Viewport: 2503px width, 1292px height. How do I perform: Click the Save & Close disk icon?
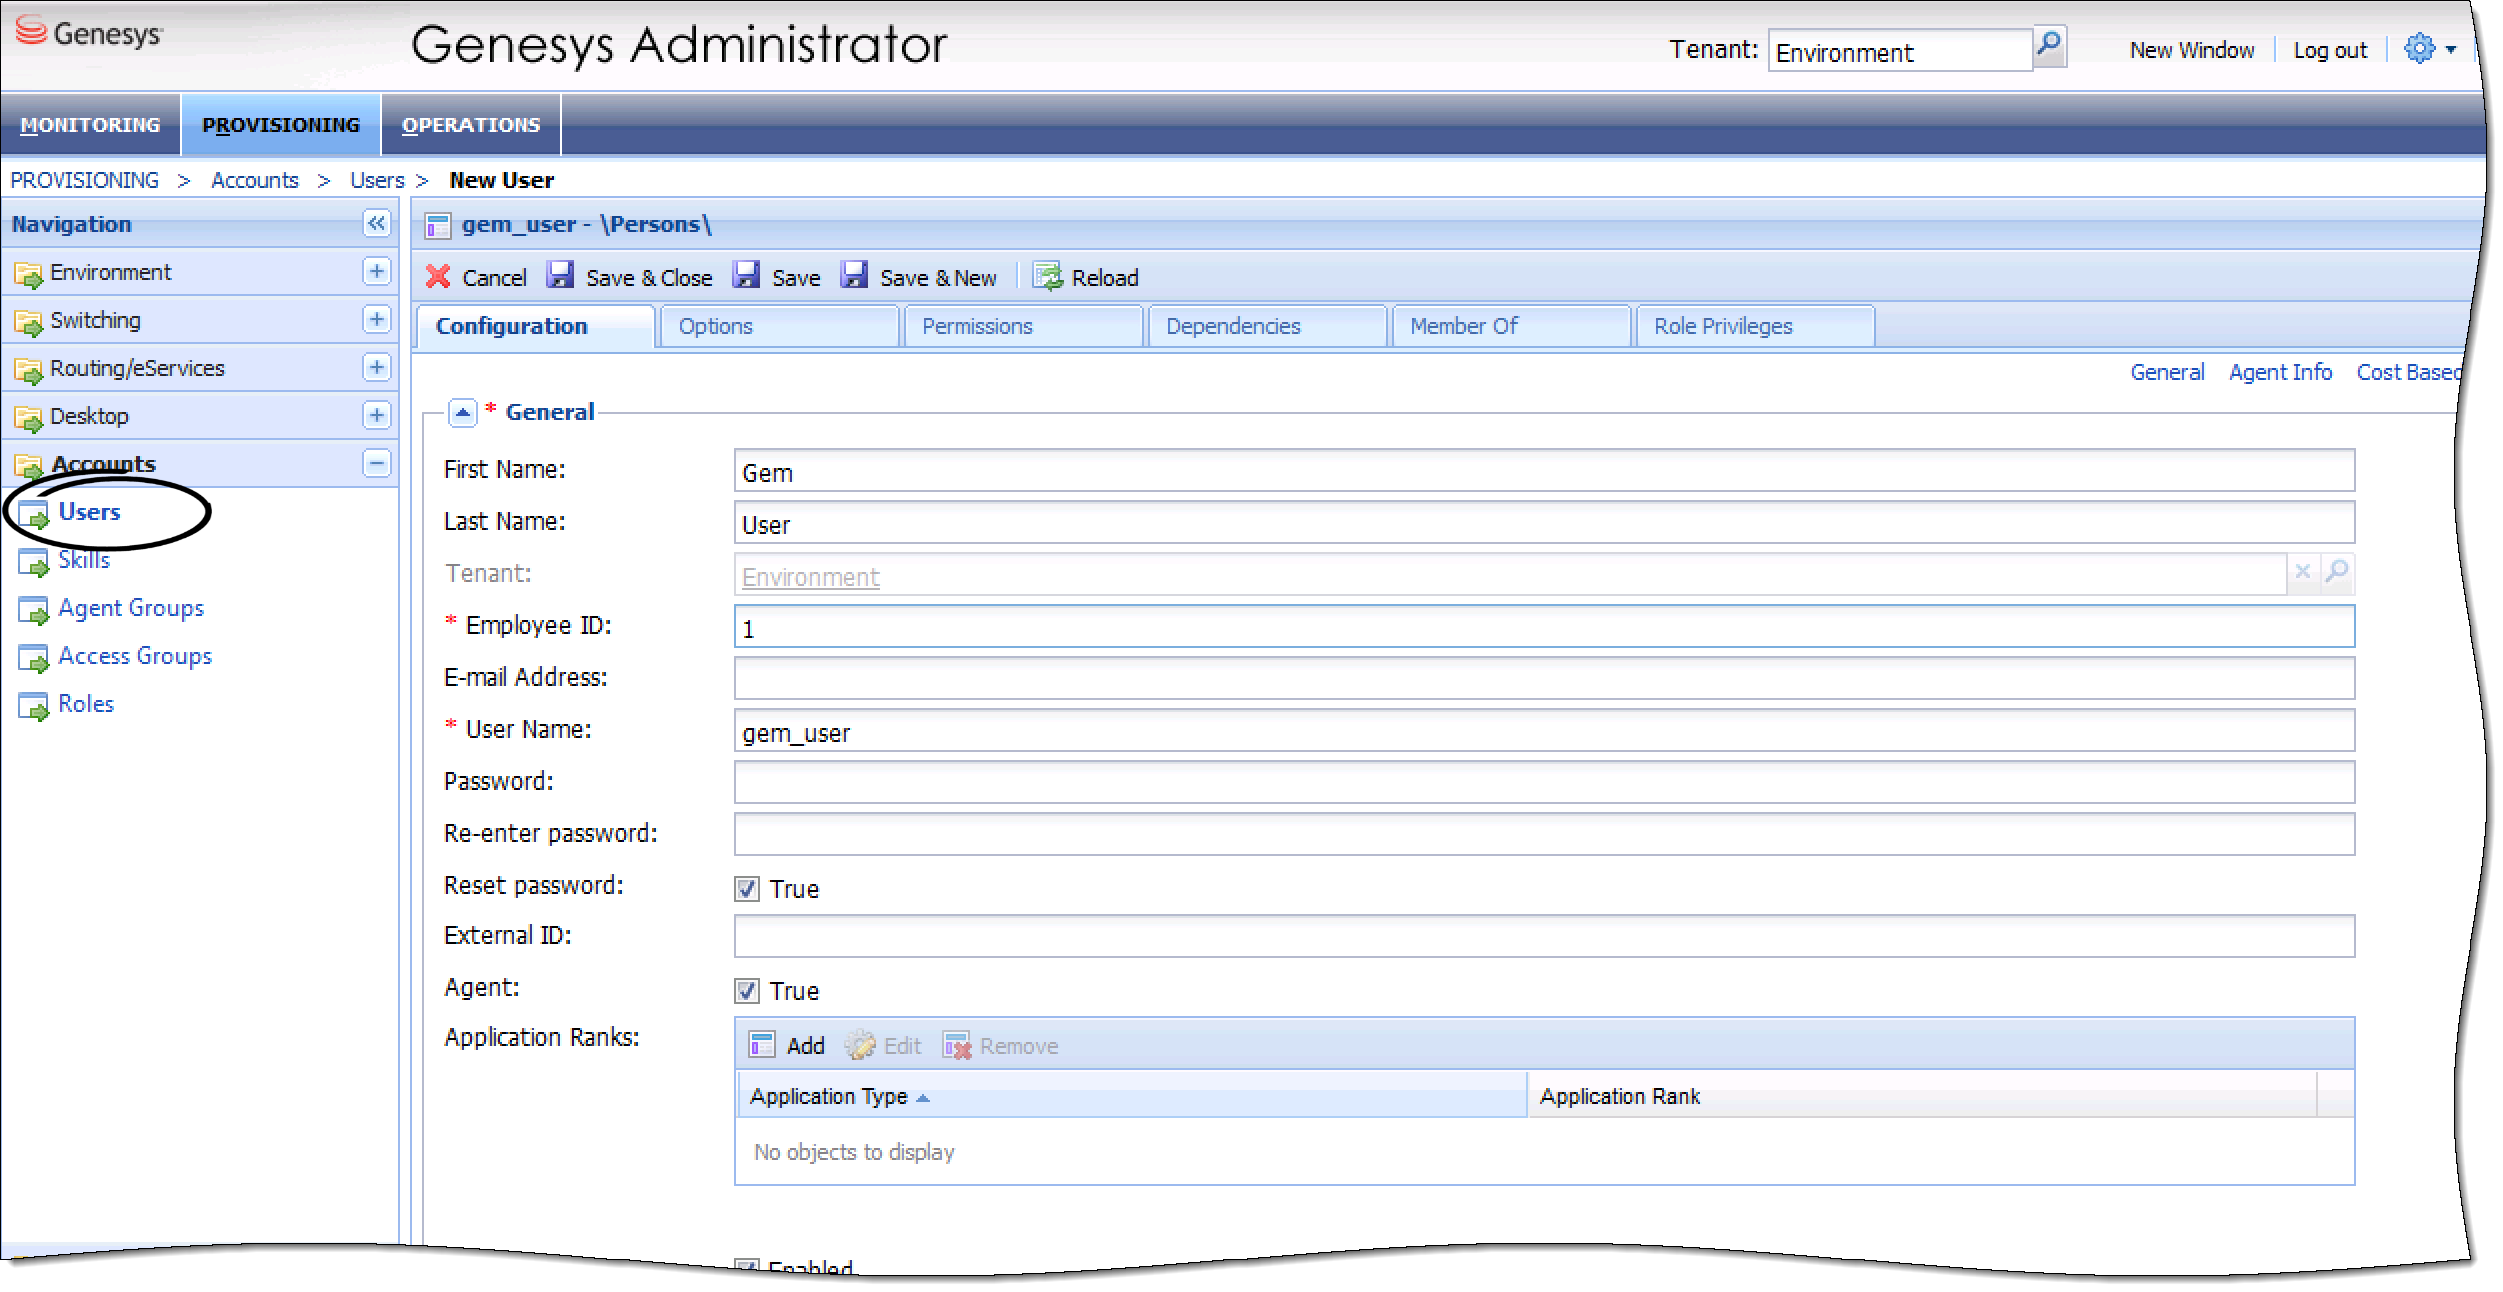(560, 276)
